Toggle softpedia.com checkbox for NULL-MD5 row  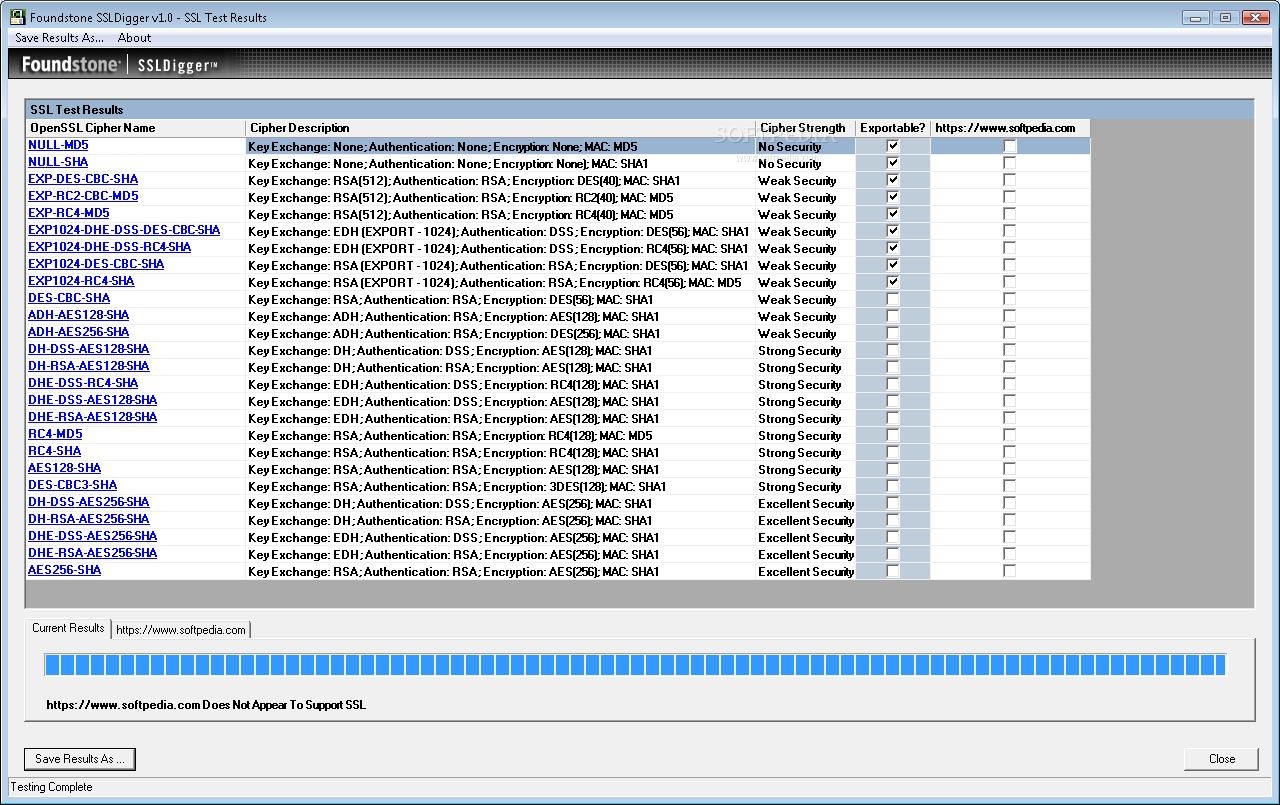click(x=1010, y=146)
